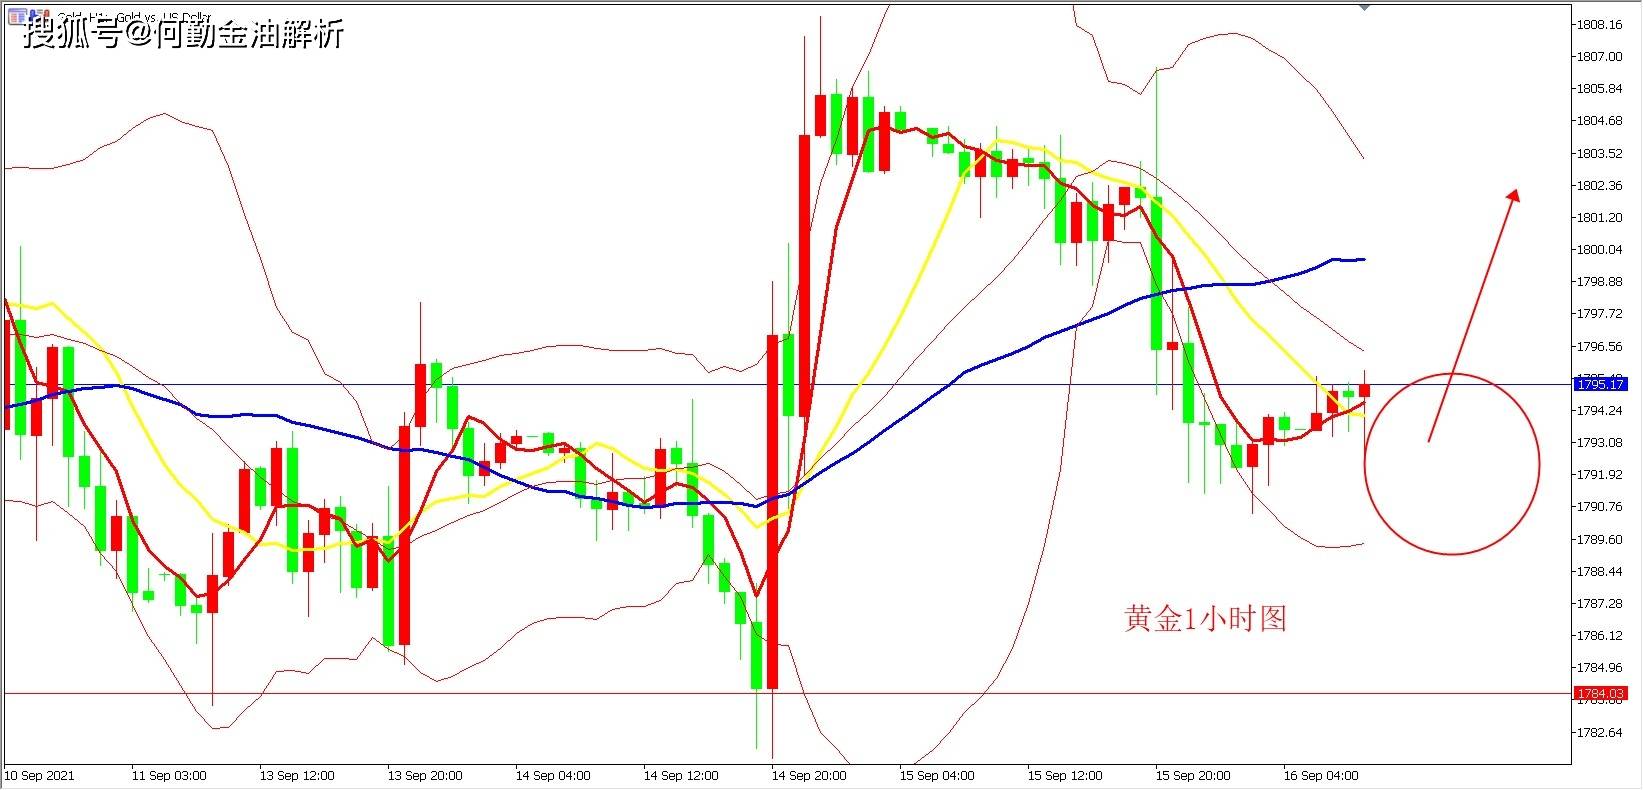Click the 1804.68 price axis label

pos(1600,121)
